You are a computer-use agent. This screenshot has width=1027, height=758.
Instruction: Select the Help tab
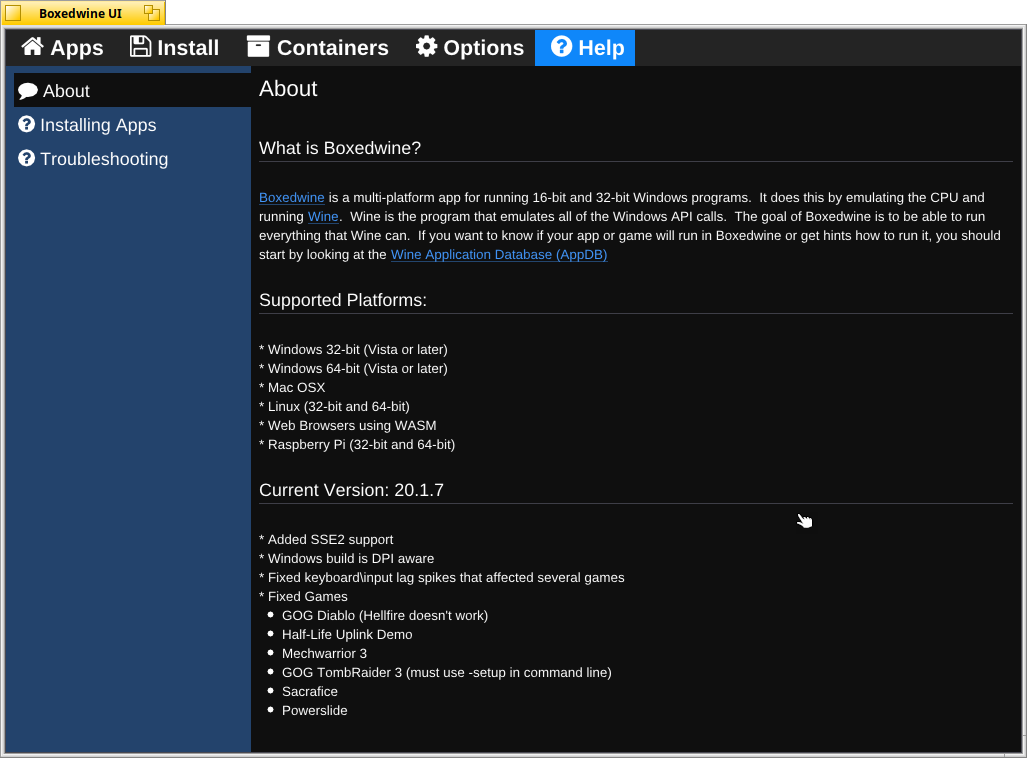(585, 48)
